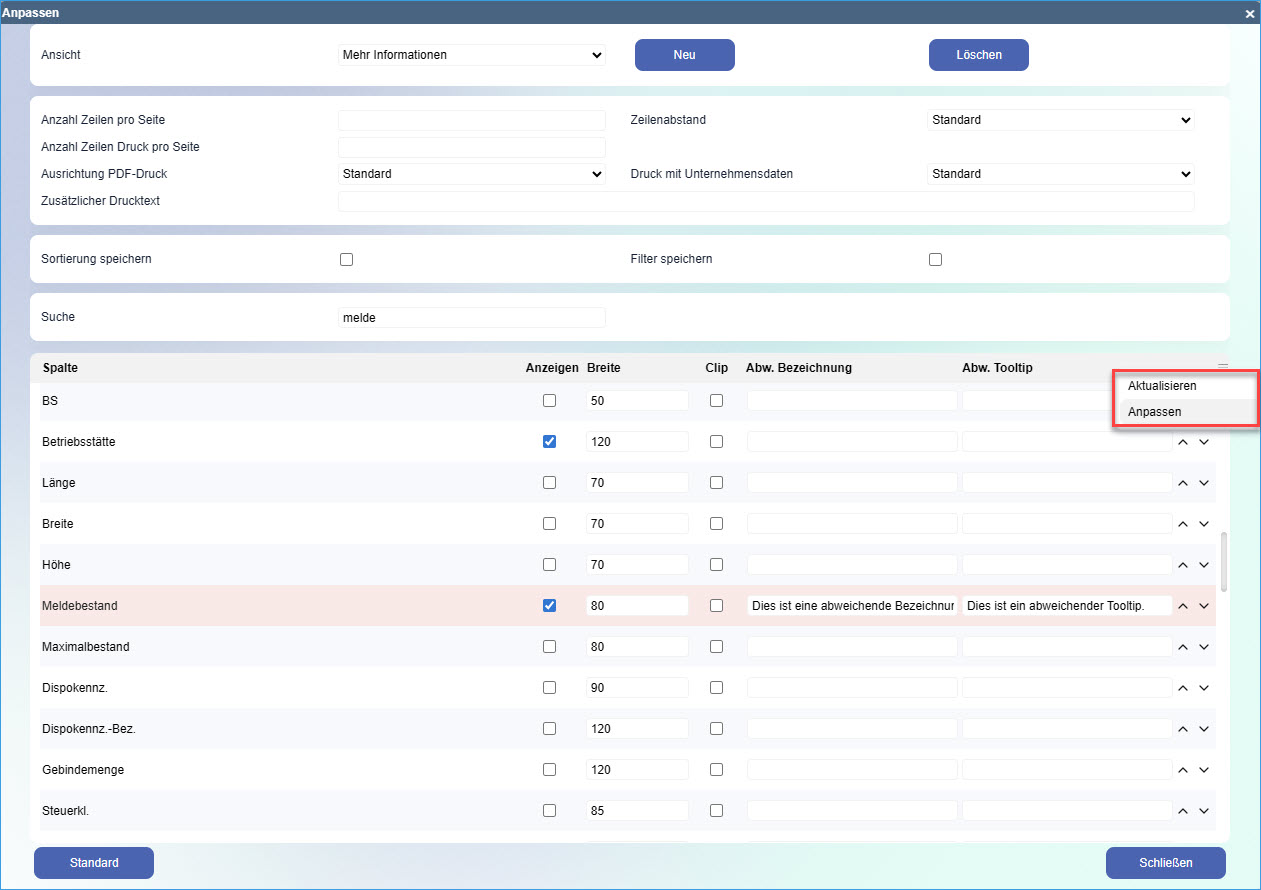Move the Steuerkl. row down
This screenshot has height=890, width=1261.
coord(1204,811)
